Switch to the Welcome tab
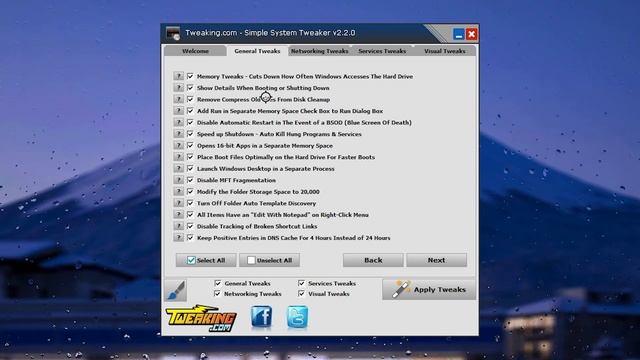Viewport: 640px width, 360px height. click(x=195, y=51)
